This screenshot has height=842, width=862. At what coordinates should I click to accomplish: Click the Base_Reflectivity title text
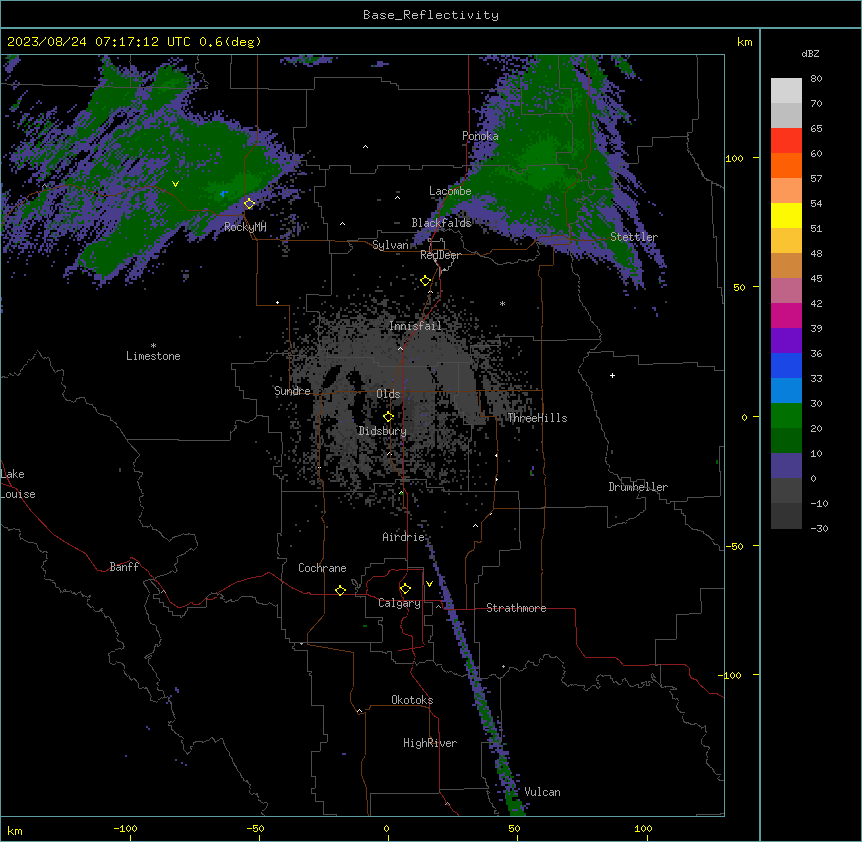click(431, 15)
